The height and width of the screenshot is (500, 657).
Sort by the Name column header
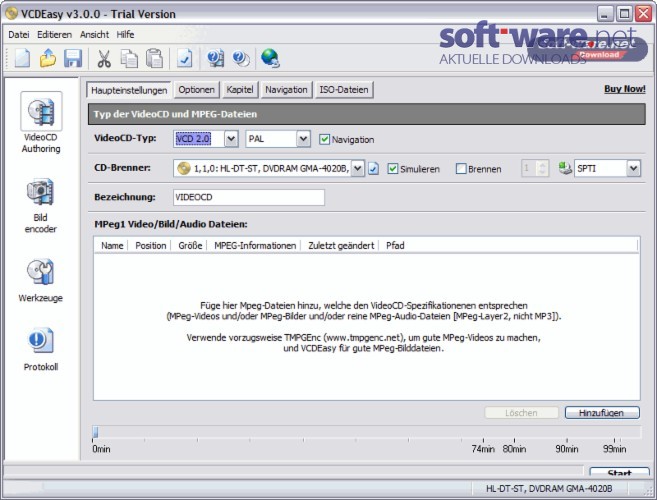tap(112, 246)
